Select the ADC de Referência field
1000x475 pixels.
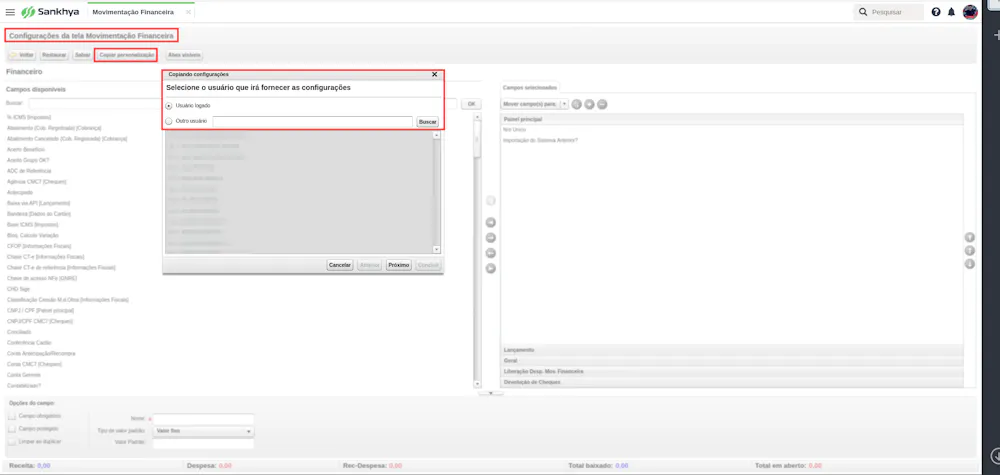(29, 171)
